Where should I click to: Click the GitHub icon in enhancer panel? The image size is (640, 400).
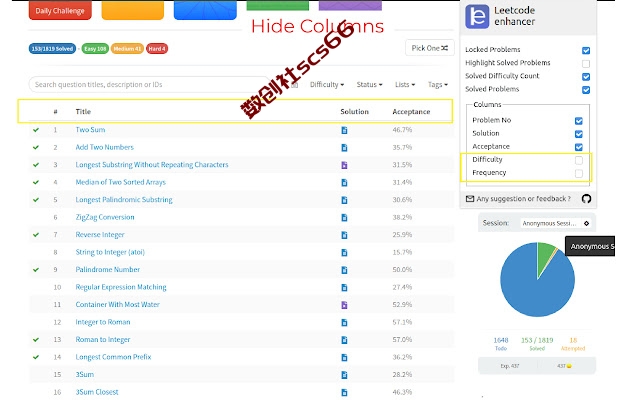pos(586,199)
